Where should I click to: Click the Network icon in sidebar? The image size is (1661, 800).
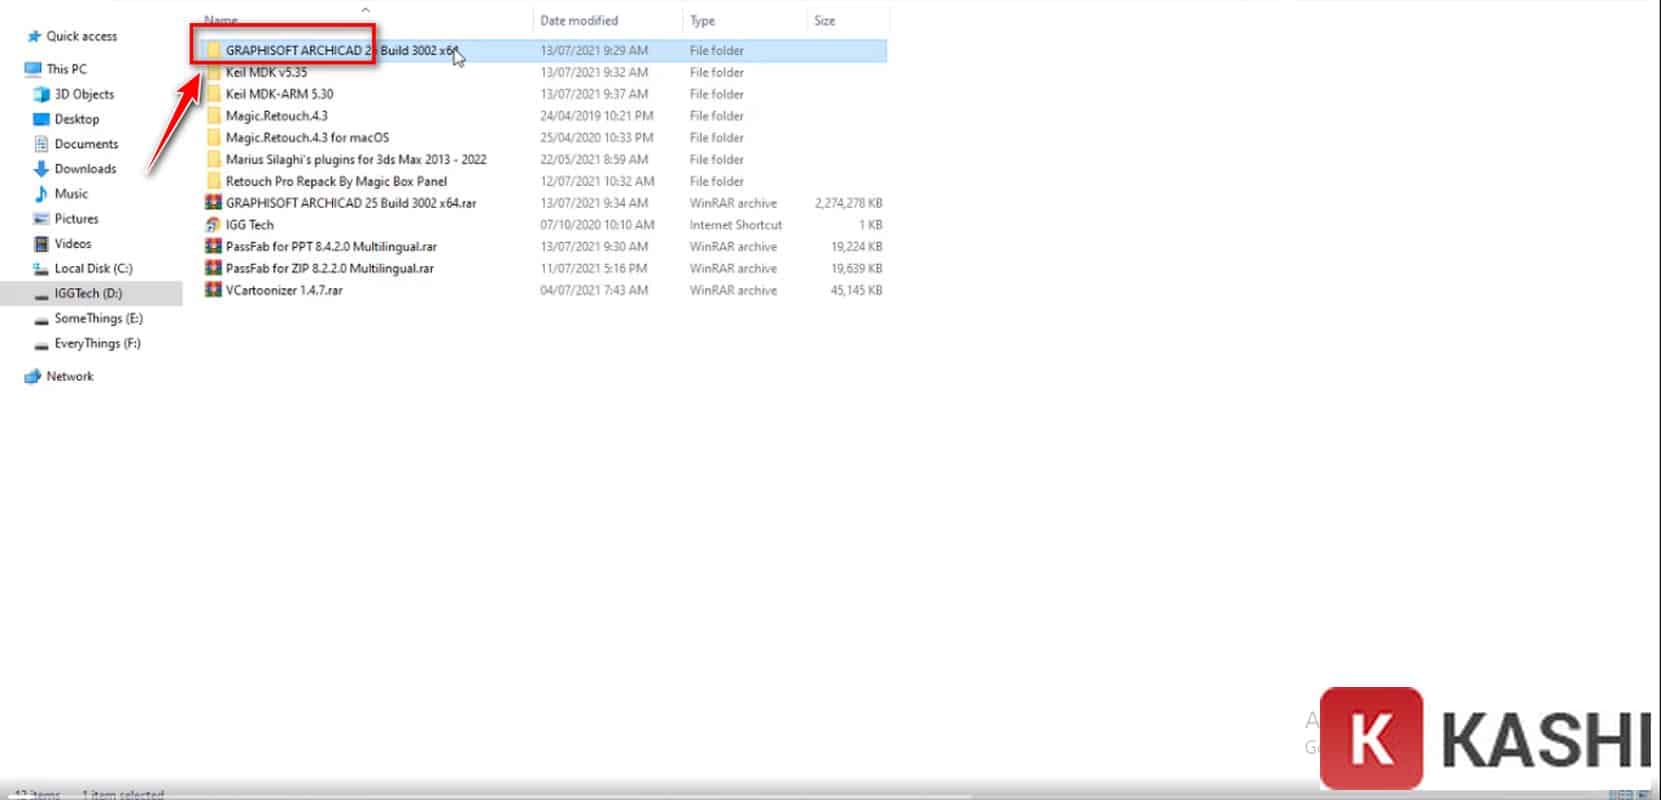coord(33,377)
